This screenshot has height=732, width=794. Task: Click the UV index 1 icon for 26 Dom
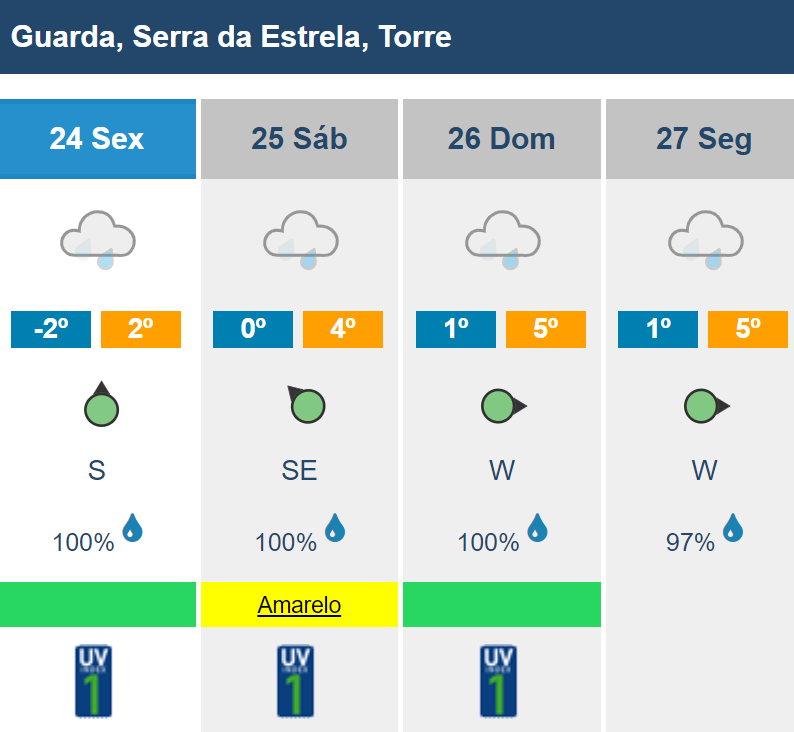tap(498, 681)
